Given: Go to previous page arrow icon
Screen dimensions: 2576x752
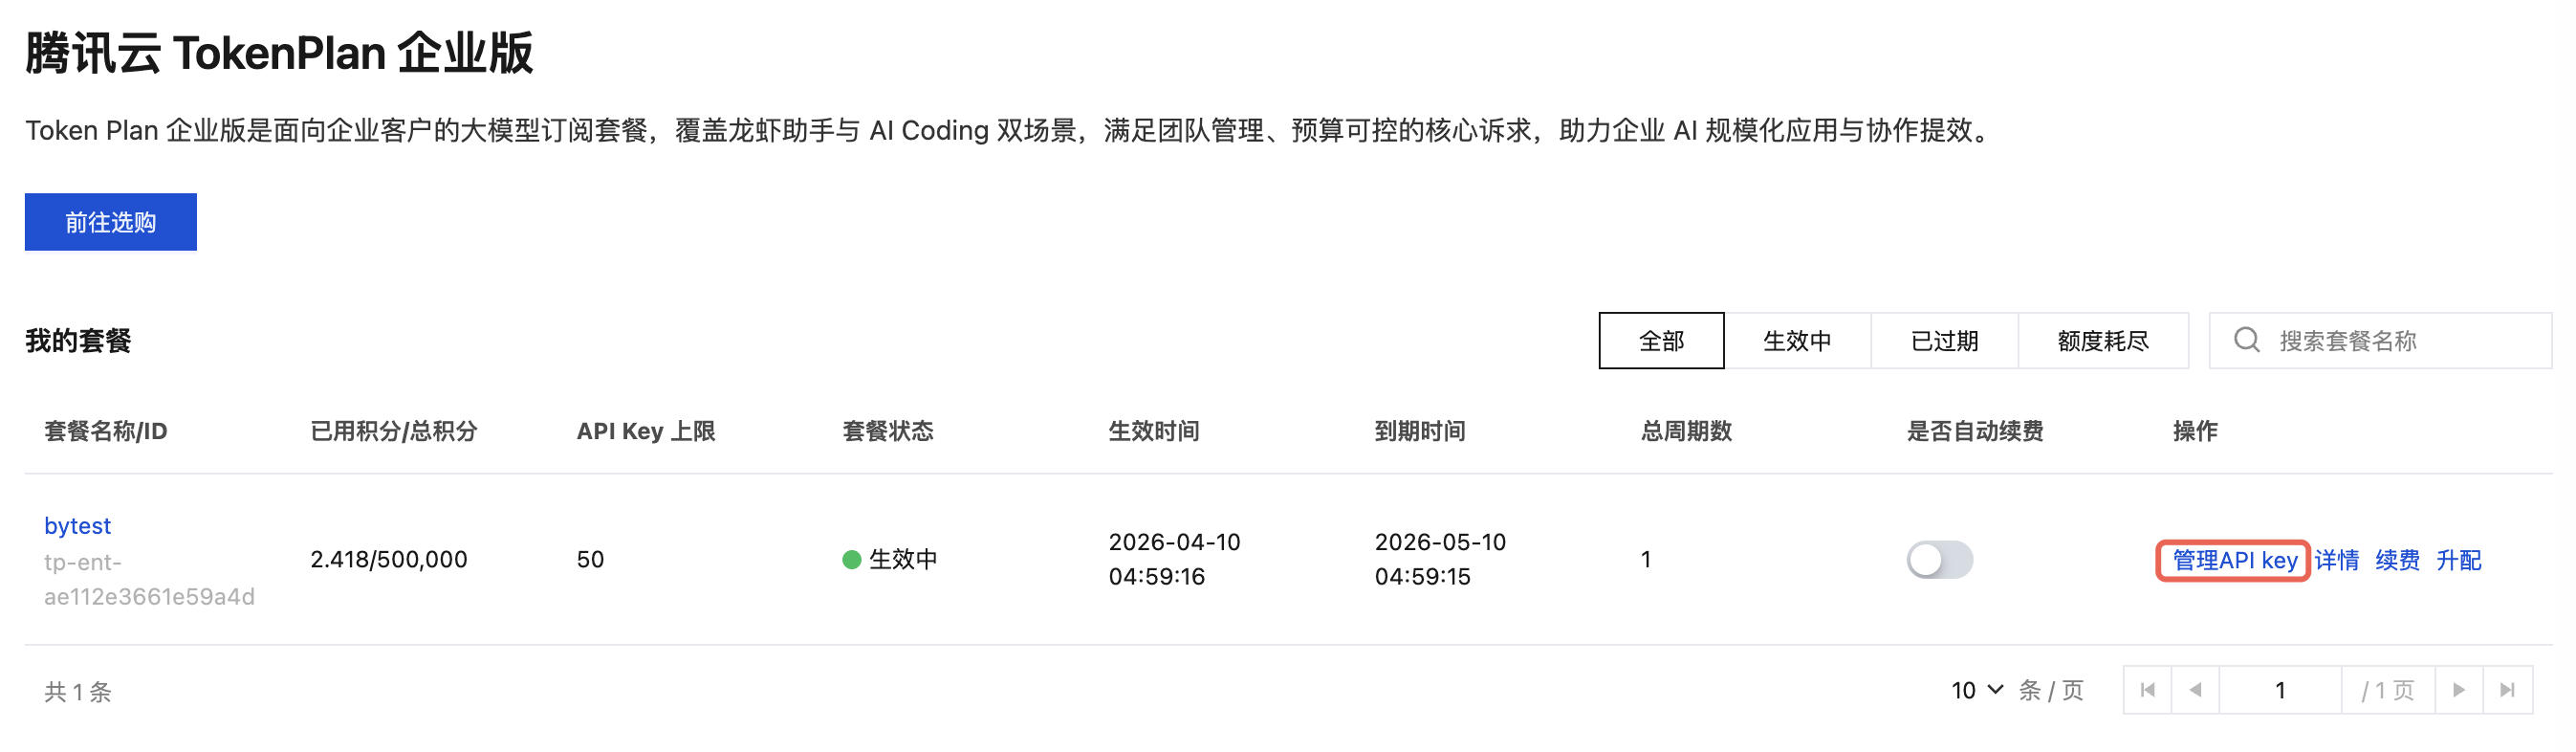Looking at the screenshot, I should tap(2195, 690).
